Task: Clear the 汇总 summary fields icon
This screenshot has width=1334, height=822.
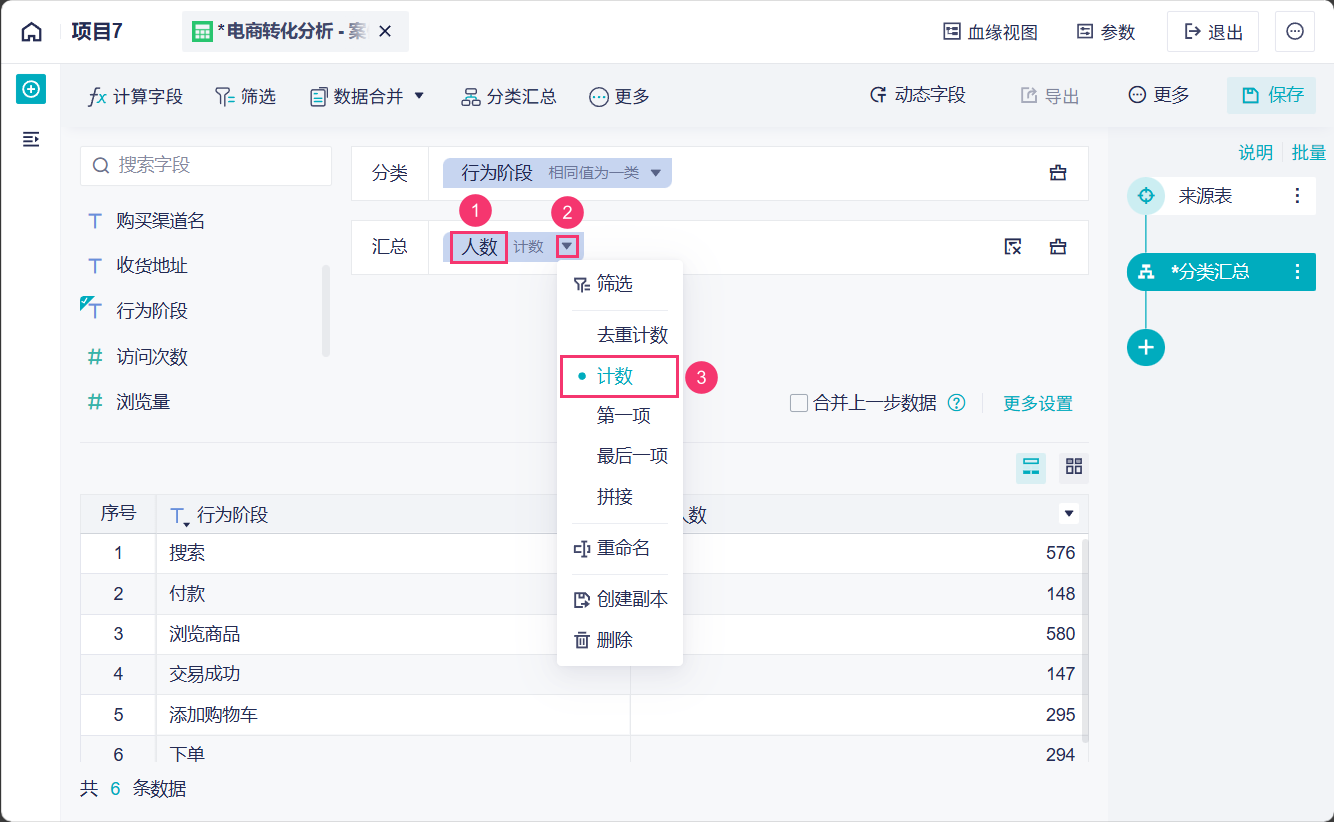Action: coord(1013,247)
